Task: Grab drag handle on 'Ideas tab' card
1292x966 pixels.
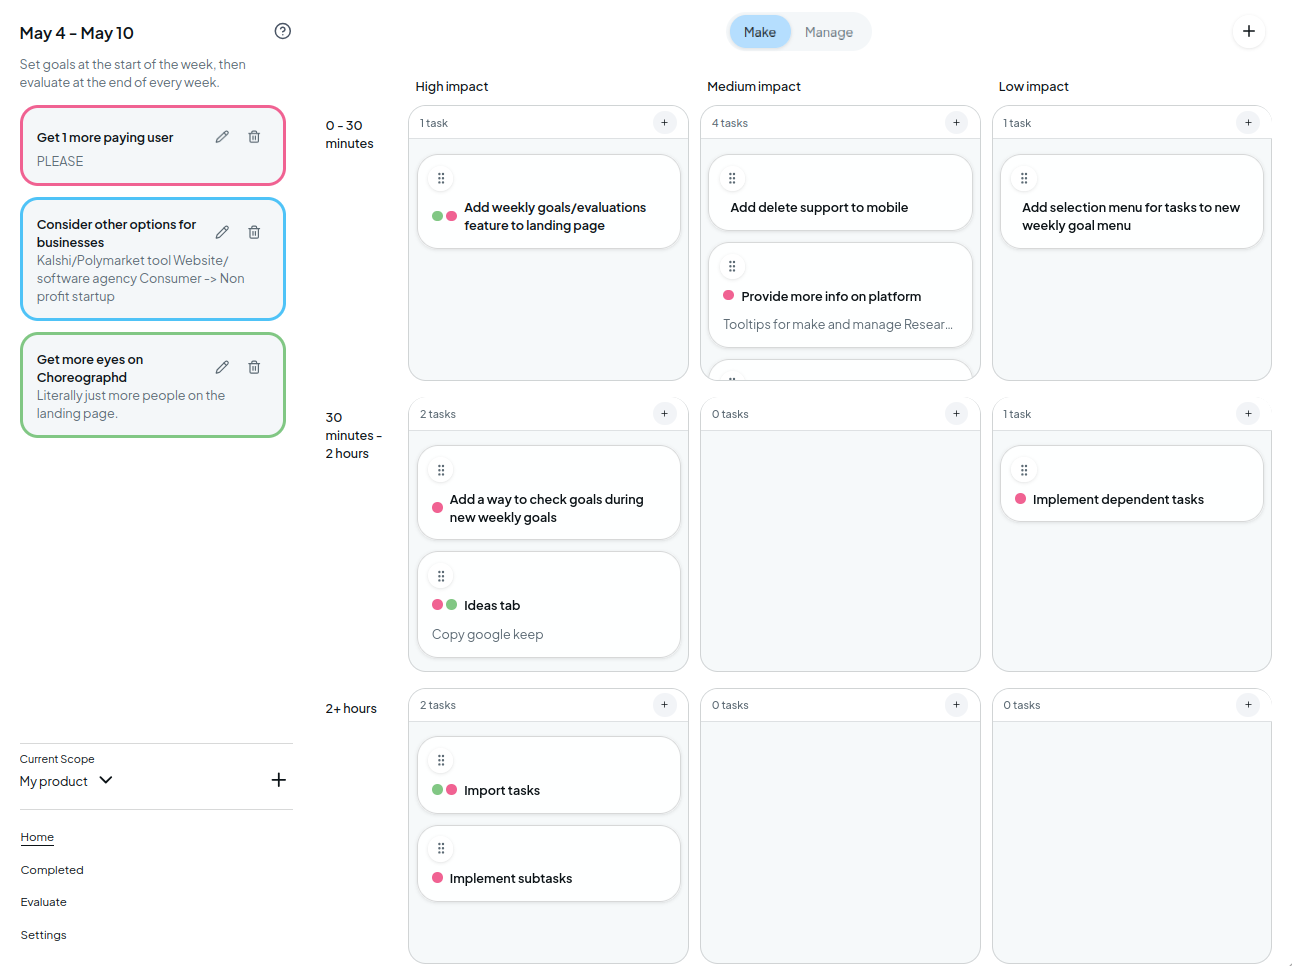Action: (x=441, y=576)
